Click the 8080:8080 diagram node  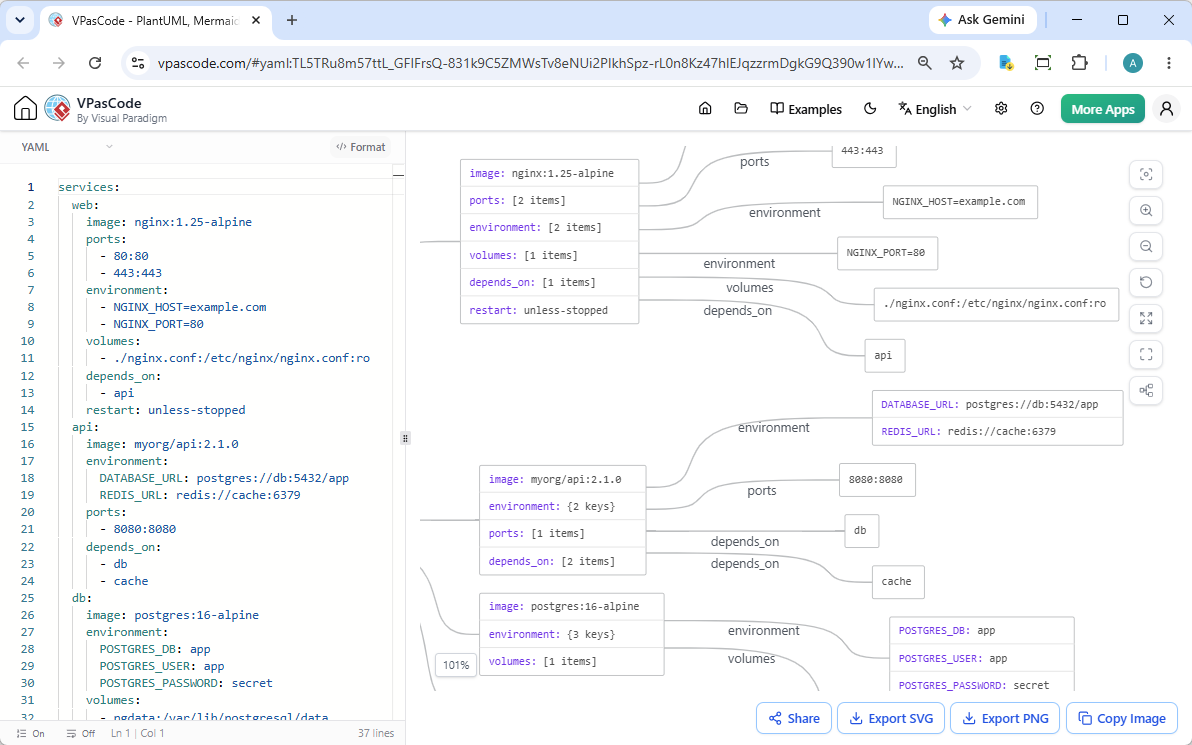click(877, 480)
